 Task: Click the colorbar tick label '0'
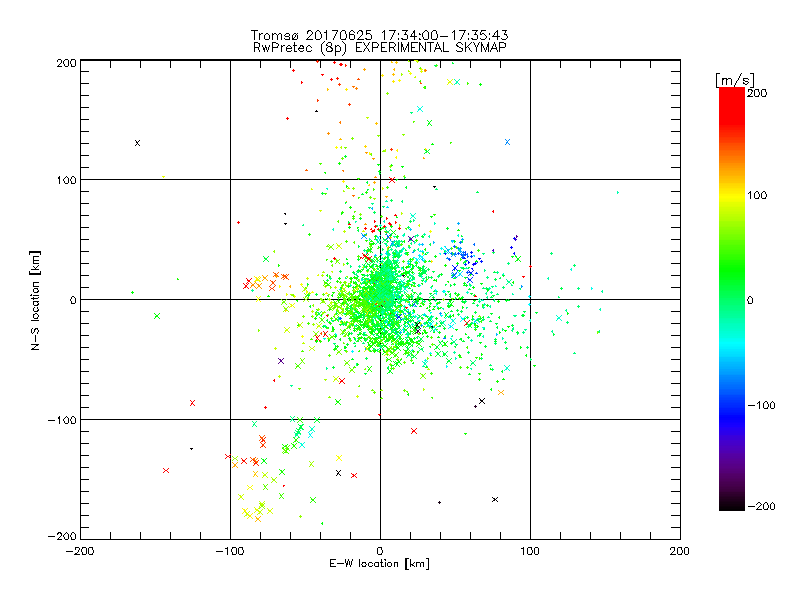750,300
